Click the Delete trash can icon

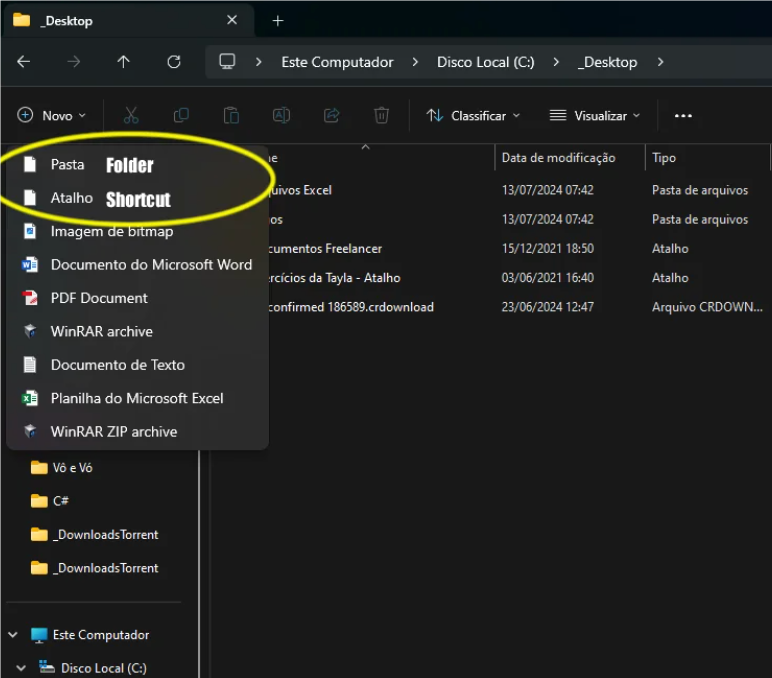(381, 116)
